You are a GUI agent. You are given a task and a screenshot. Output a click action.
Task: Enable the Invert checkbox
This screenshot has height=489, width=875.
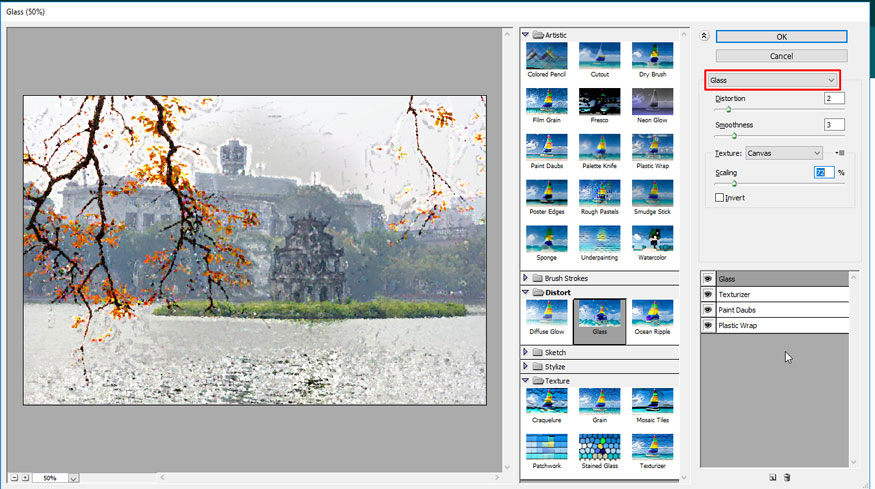pyautogui.click(x=719, y=198)
